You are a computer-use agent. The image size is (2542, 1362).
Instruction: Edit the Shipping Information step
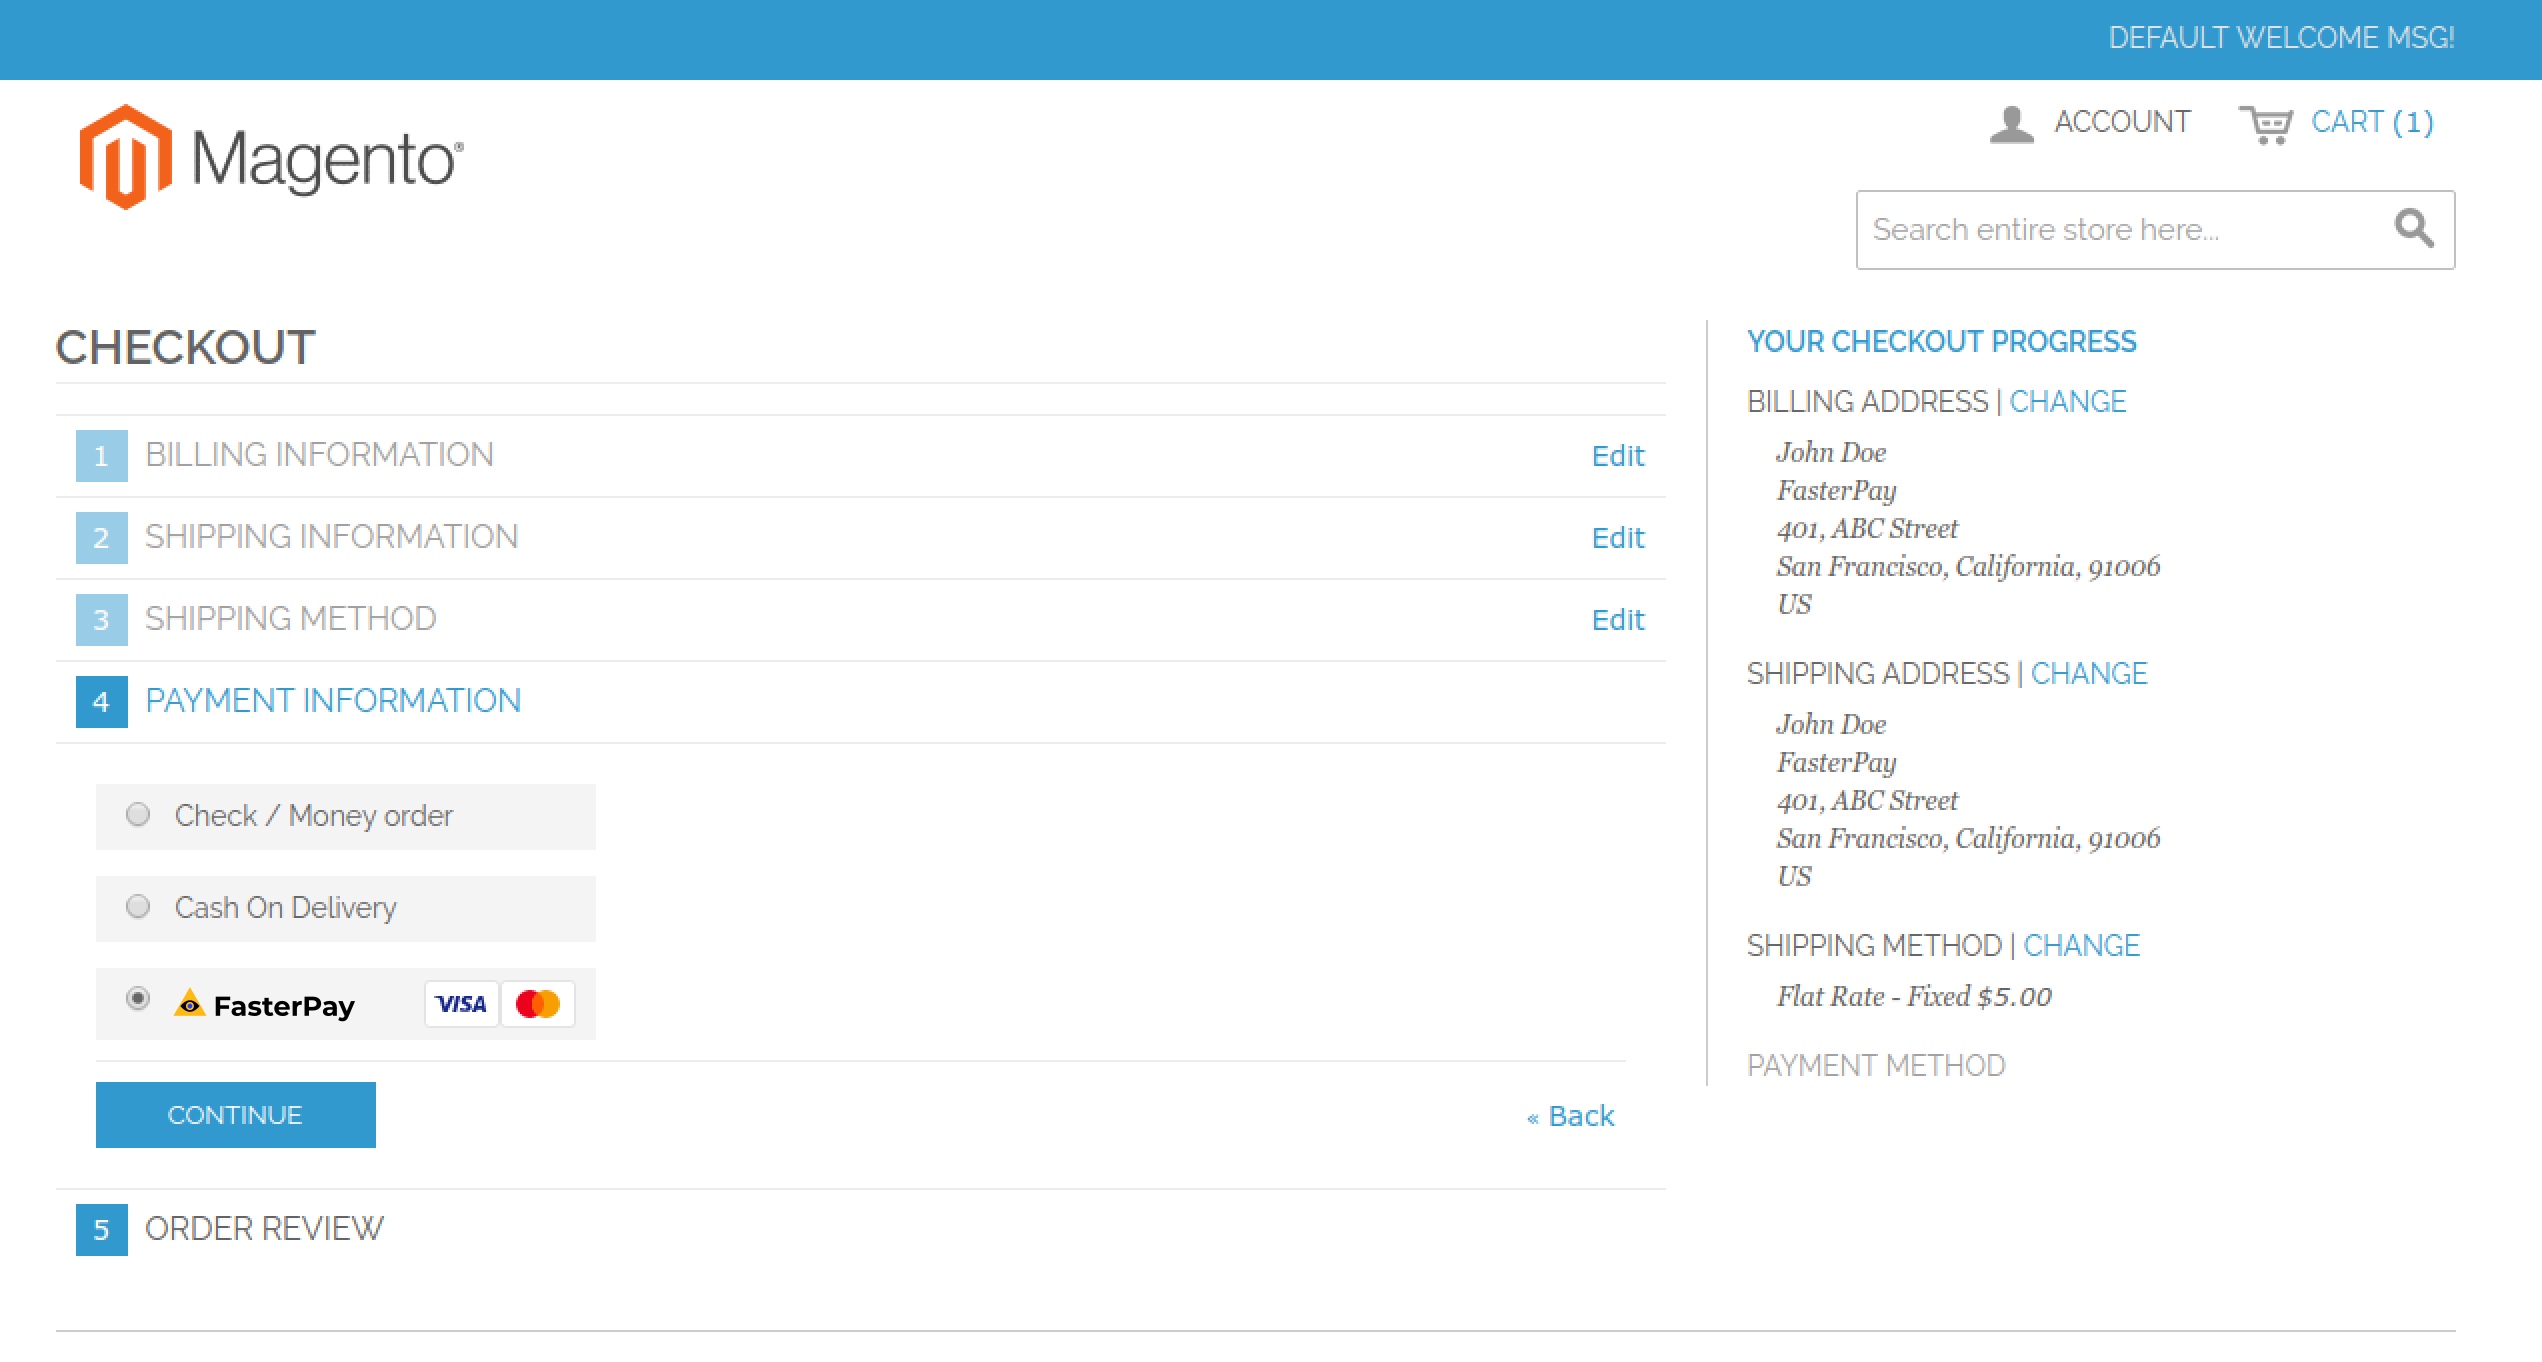tap(1617, 538)
